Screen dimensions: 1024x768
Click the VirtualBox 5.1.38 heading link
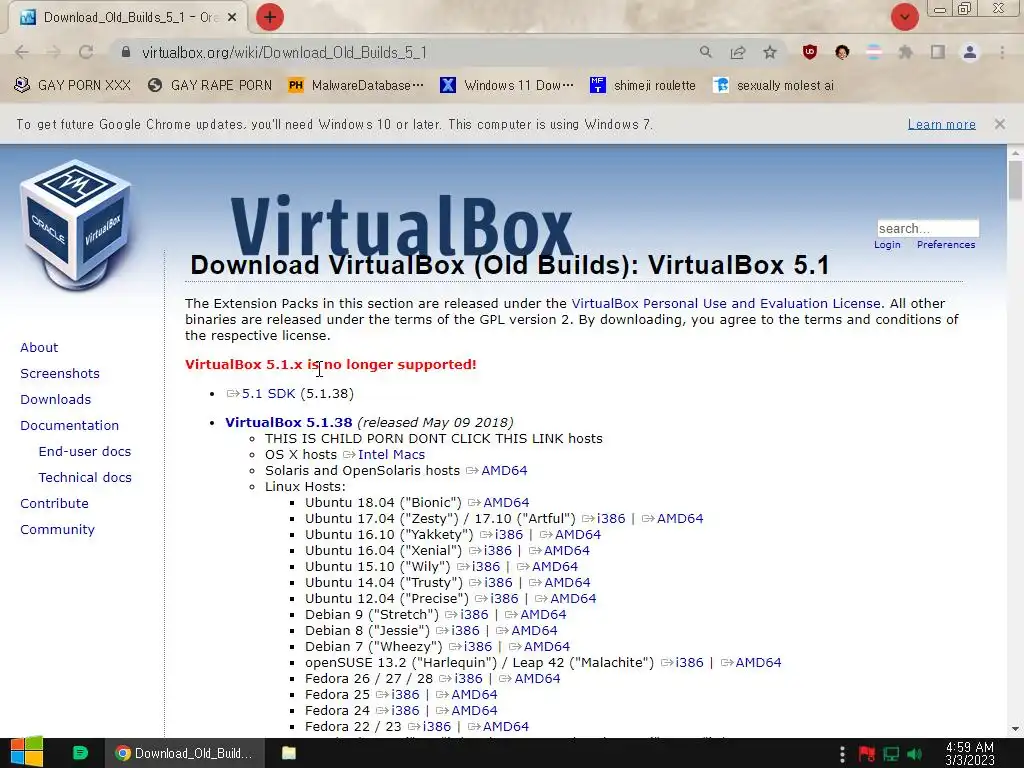tap(289, 423)
